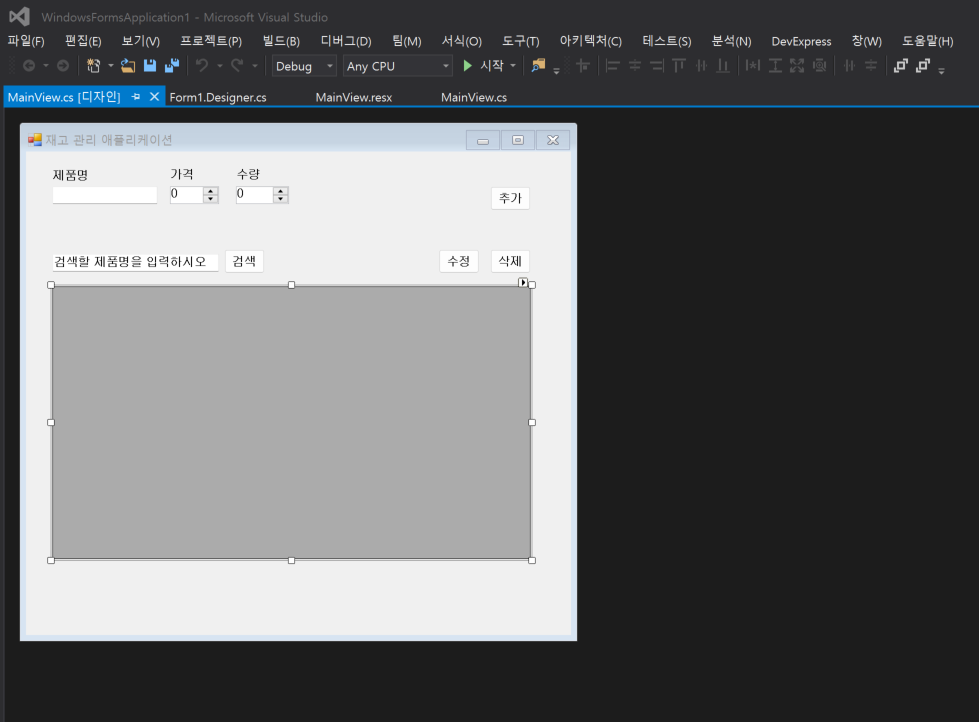This screenshot has height=722, width=979.
Task: Open the 파일(F) menu
Action: click(x=26, y=41)
